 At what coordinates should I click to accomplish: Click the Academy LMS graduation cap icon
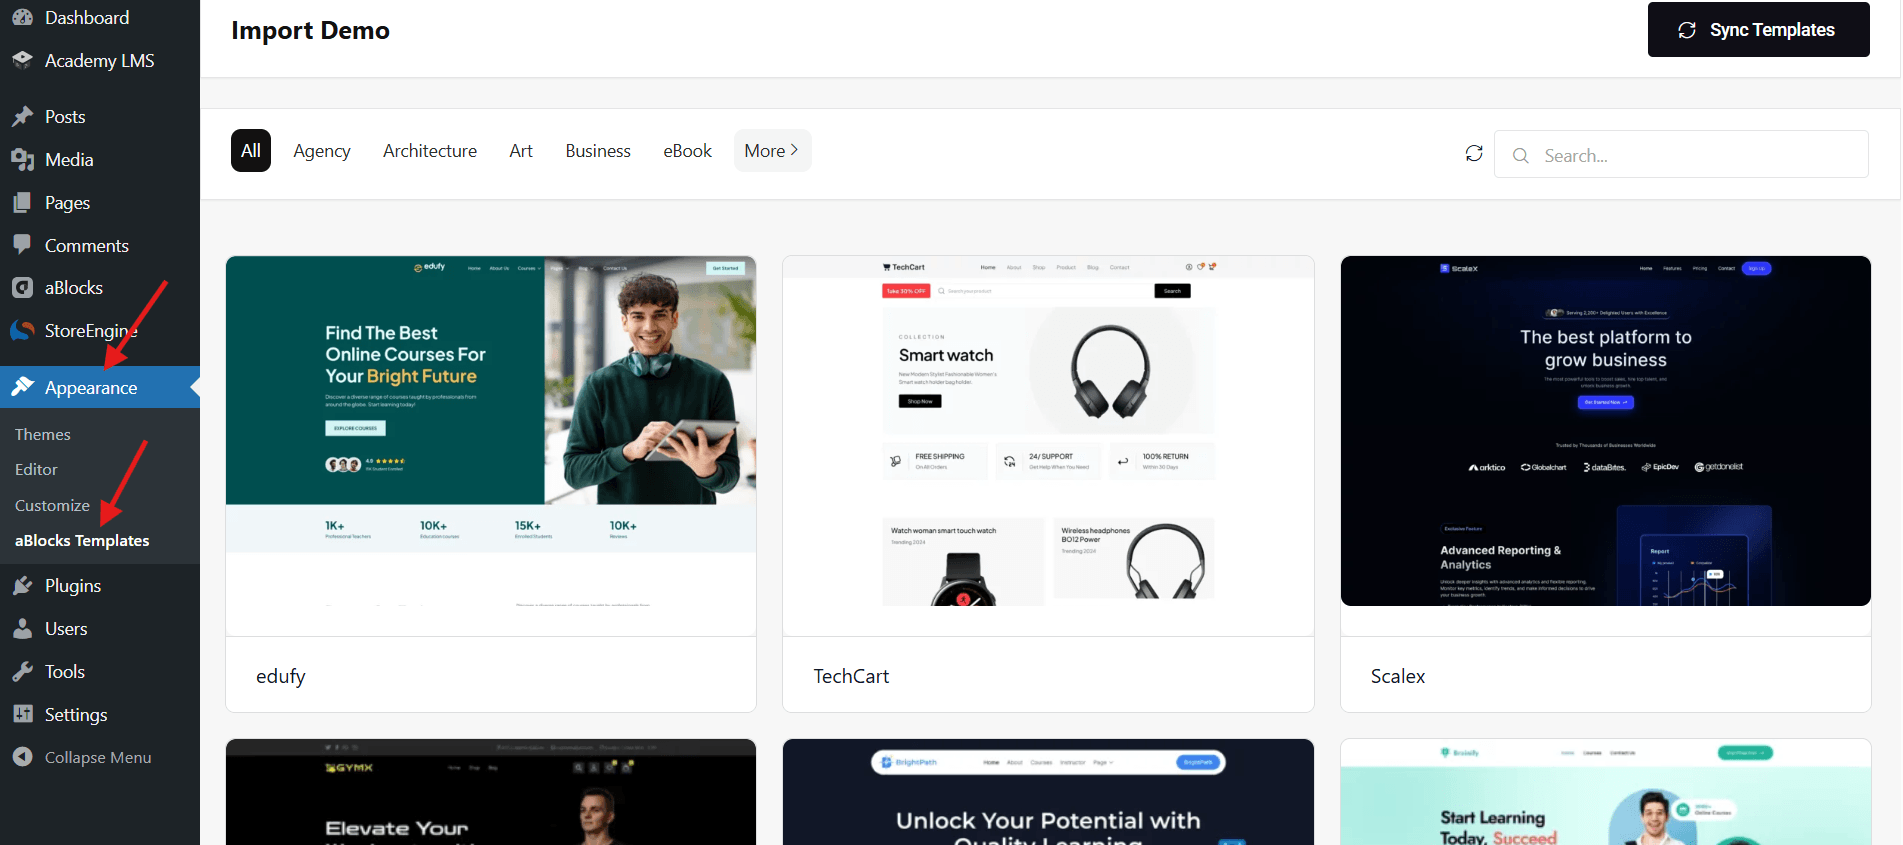[x=22, y=60]
